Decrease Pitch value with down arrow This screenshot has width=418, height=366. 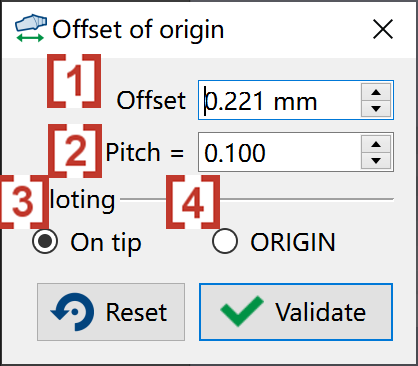(376, 161)
